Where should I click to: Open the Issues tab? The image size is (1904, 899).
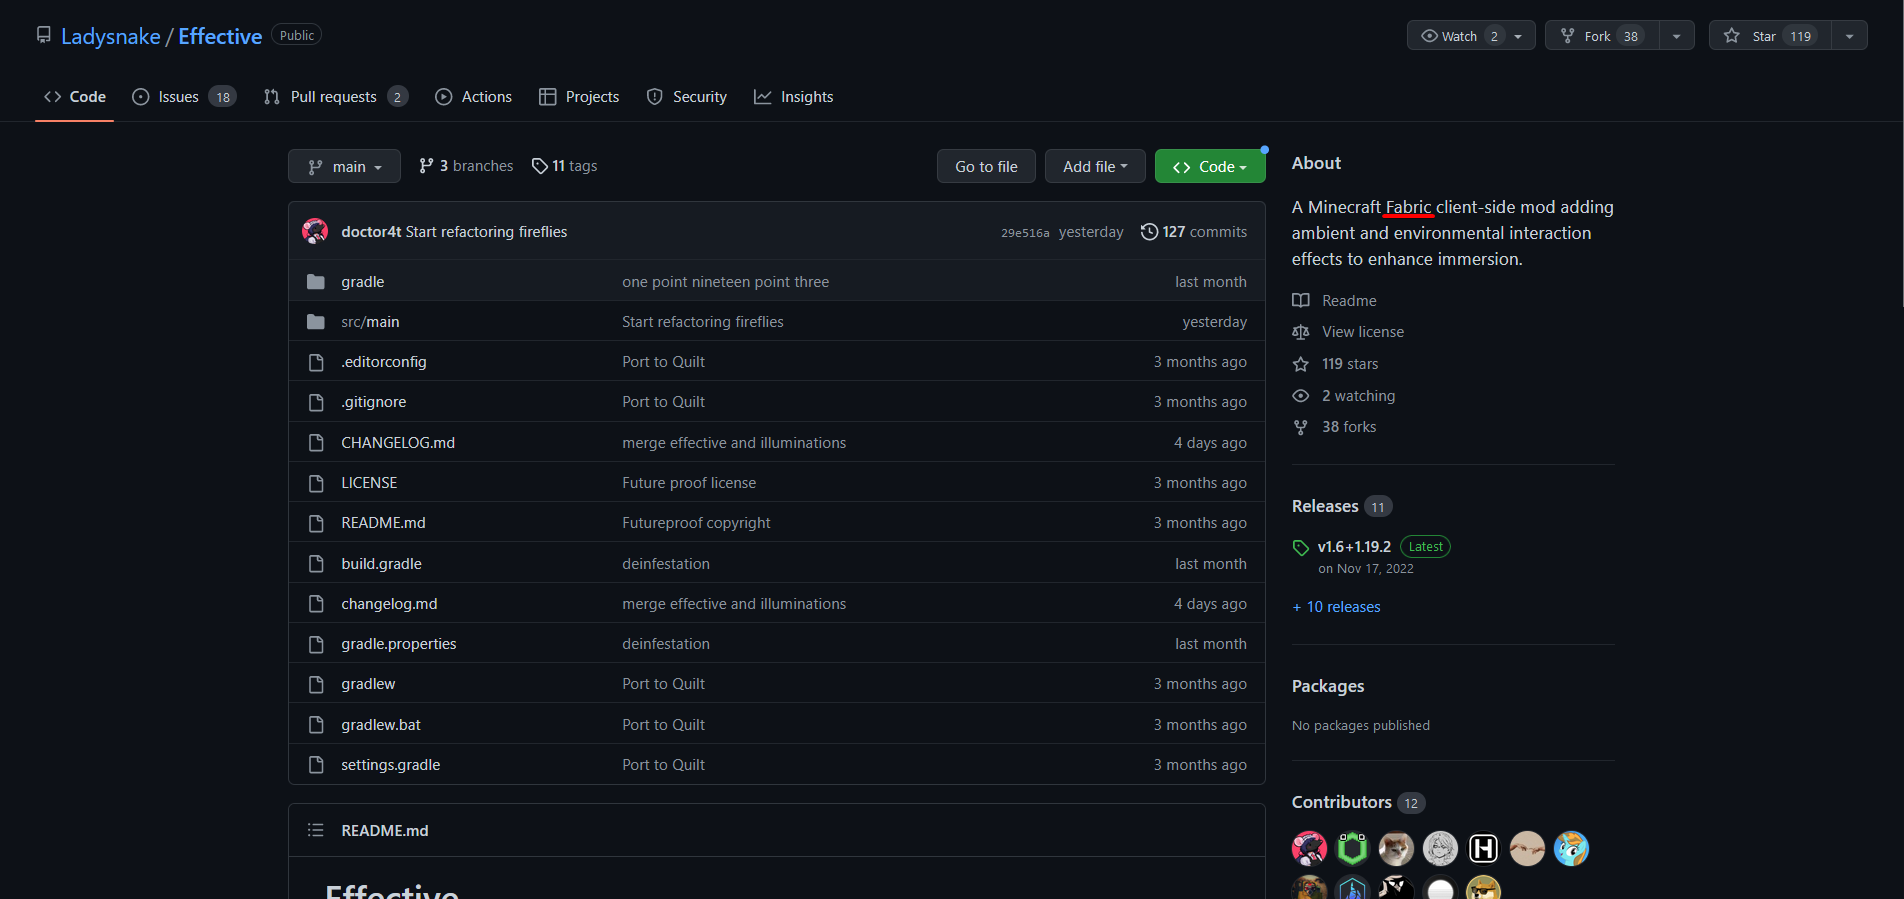point(184,97)
